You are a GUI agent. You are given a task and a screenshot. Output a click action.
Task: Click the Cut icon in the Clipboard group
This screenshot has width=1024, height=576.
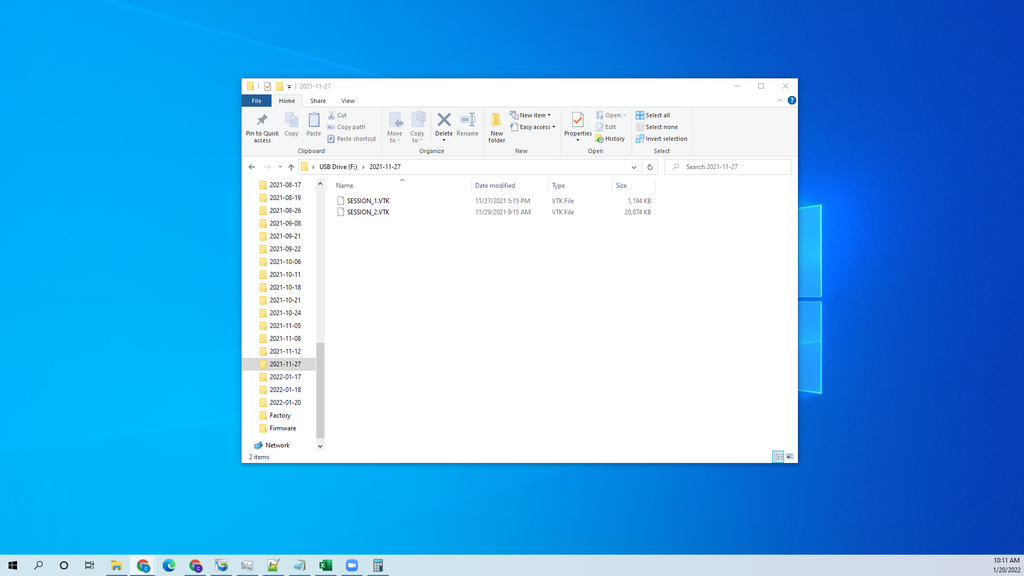[340, 115]
